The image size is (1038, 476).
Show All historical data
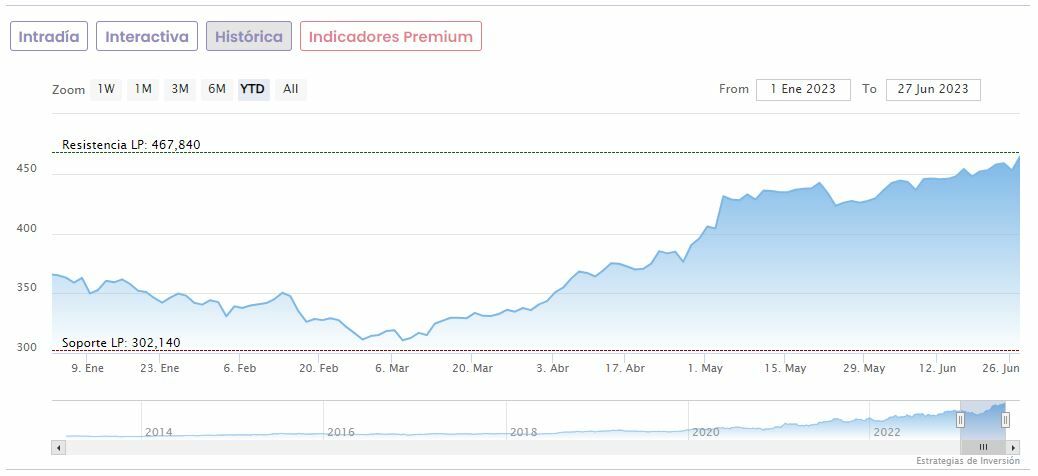[x=290, y=89]
